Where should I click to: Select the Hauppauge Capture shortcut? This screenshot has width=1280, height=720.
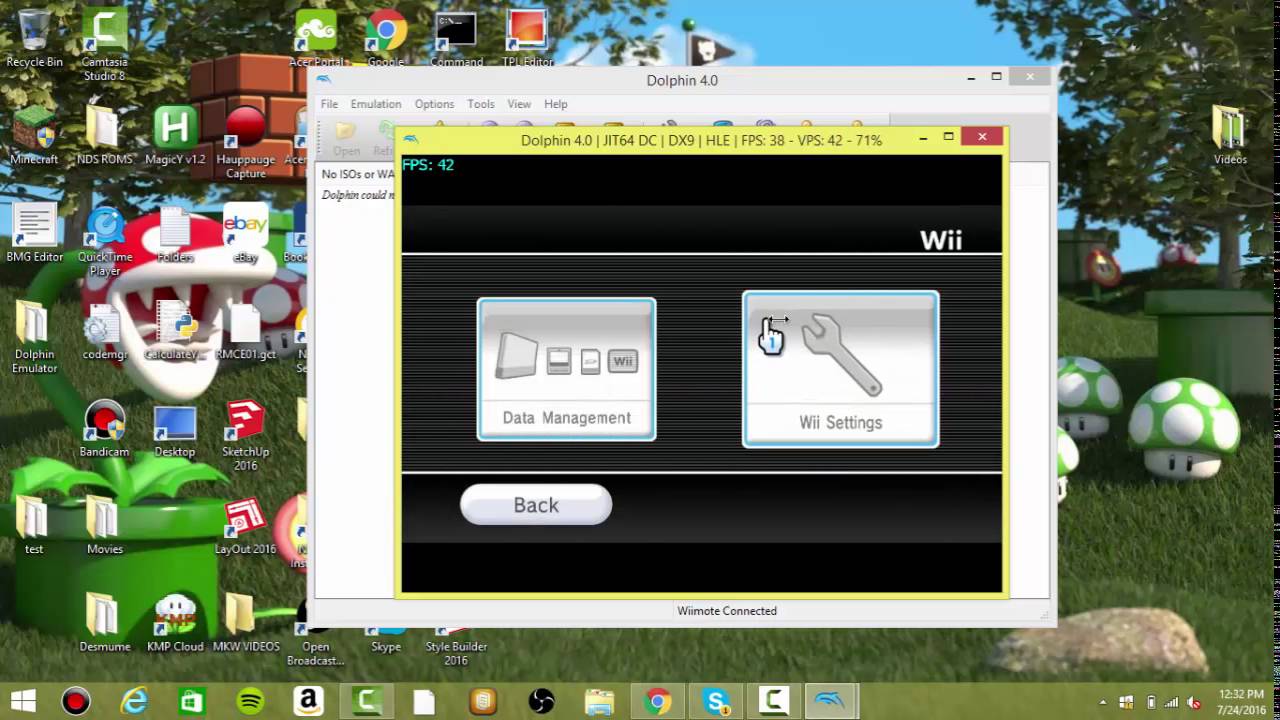[245, 142]
